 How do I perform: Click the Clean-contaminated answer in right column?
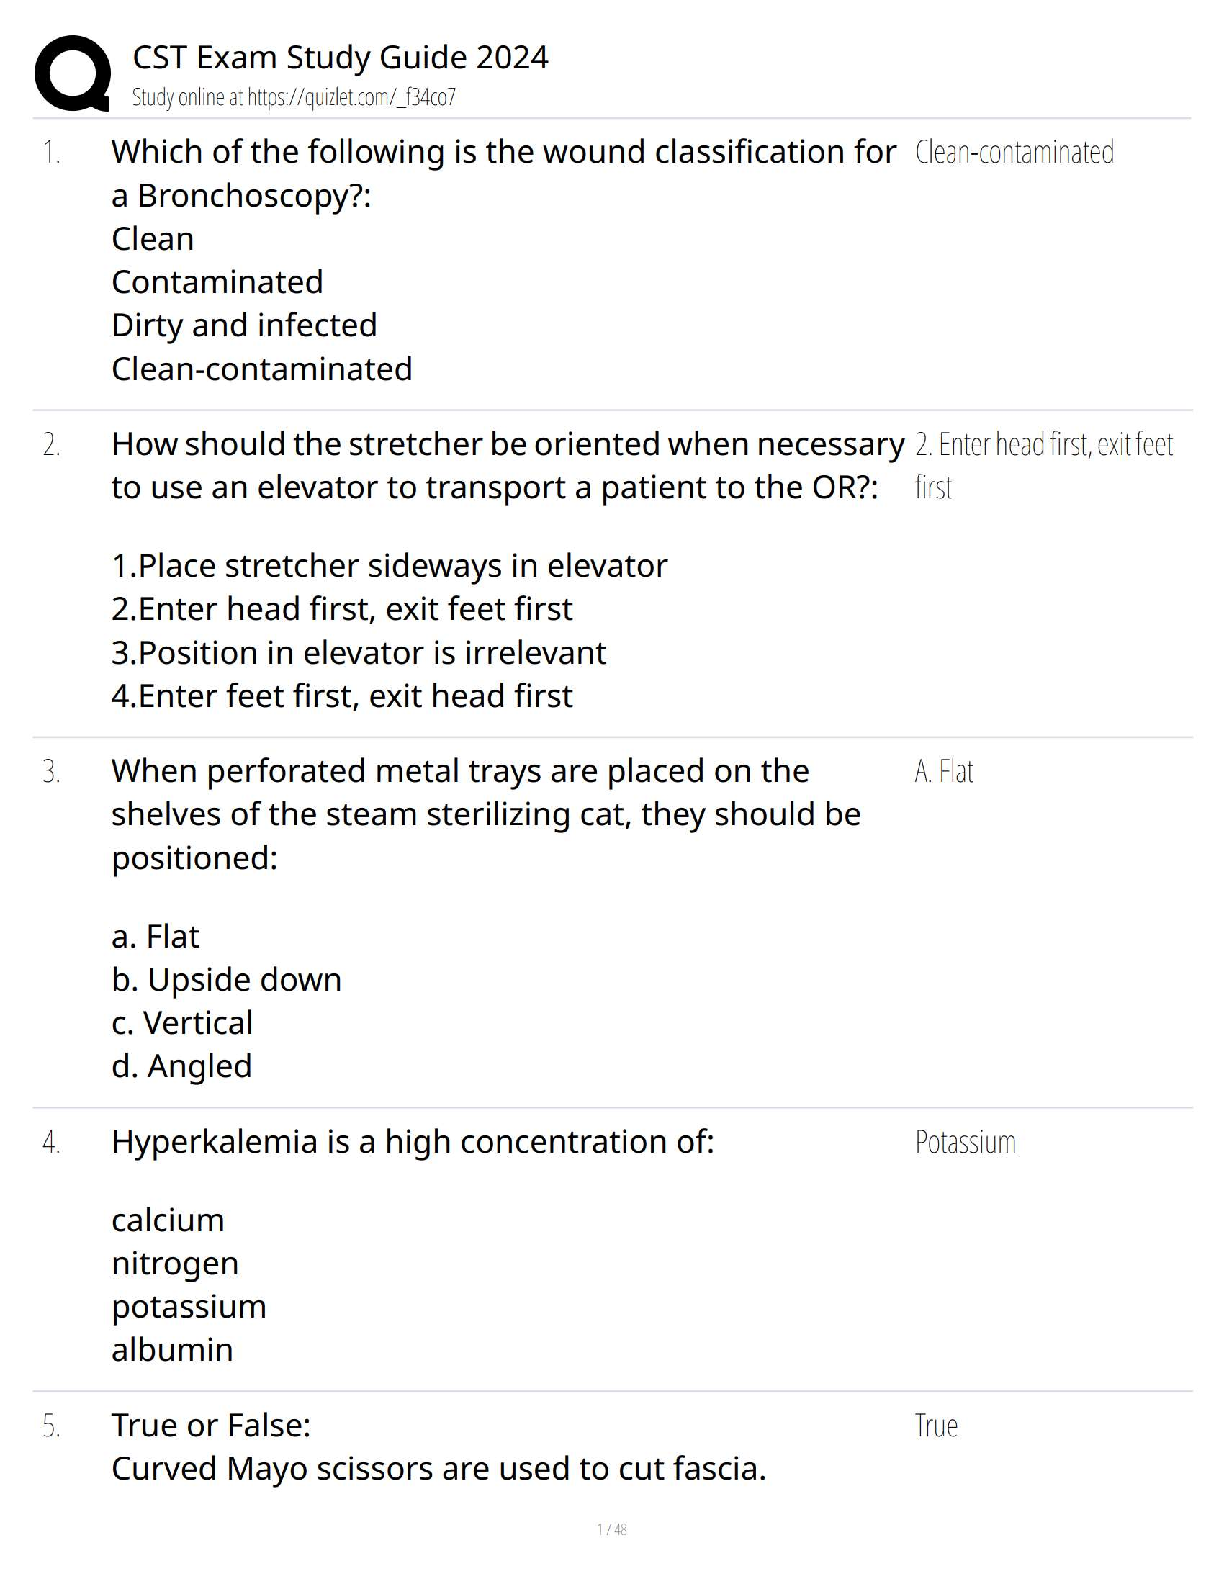1013,152
